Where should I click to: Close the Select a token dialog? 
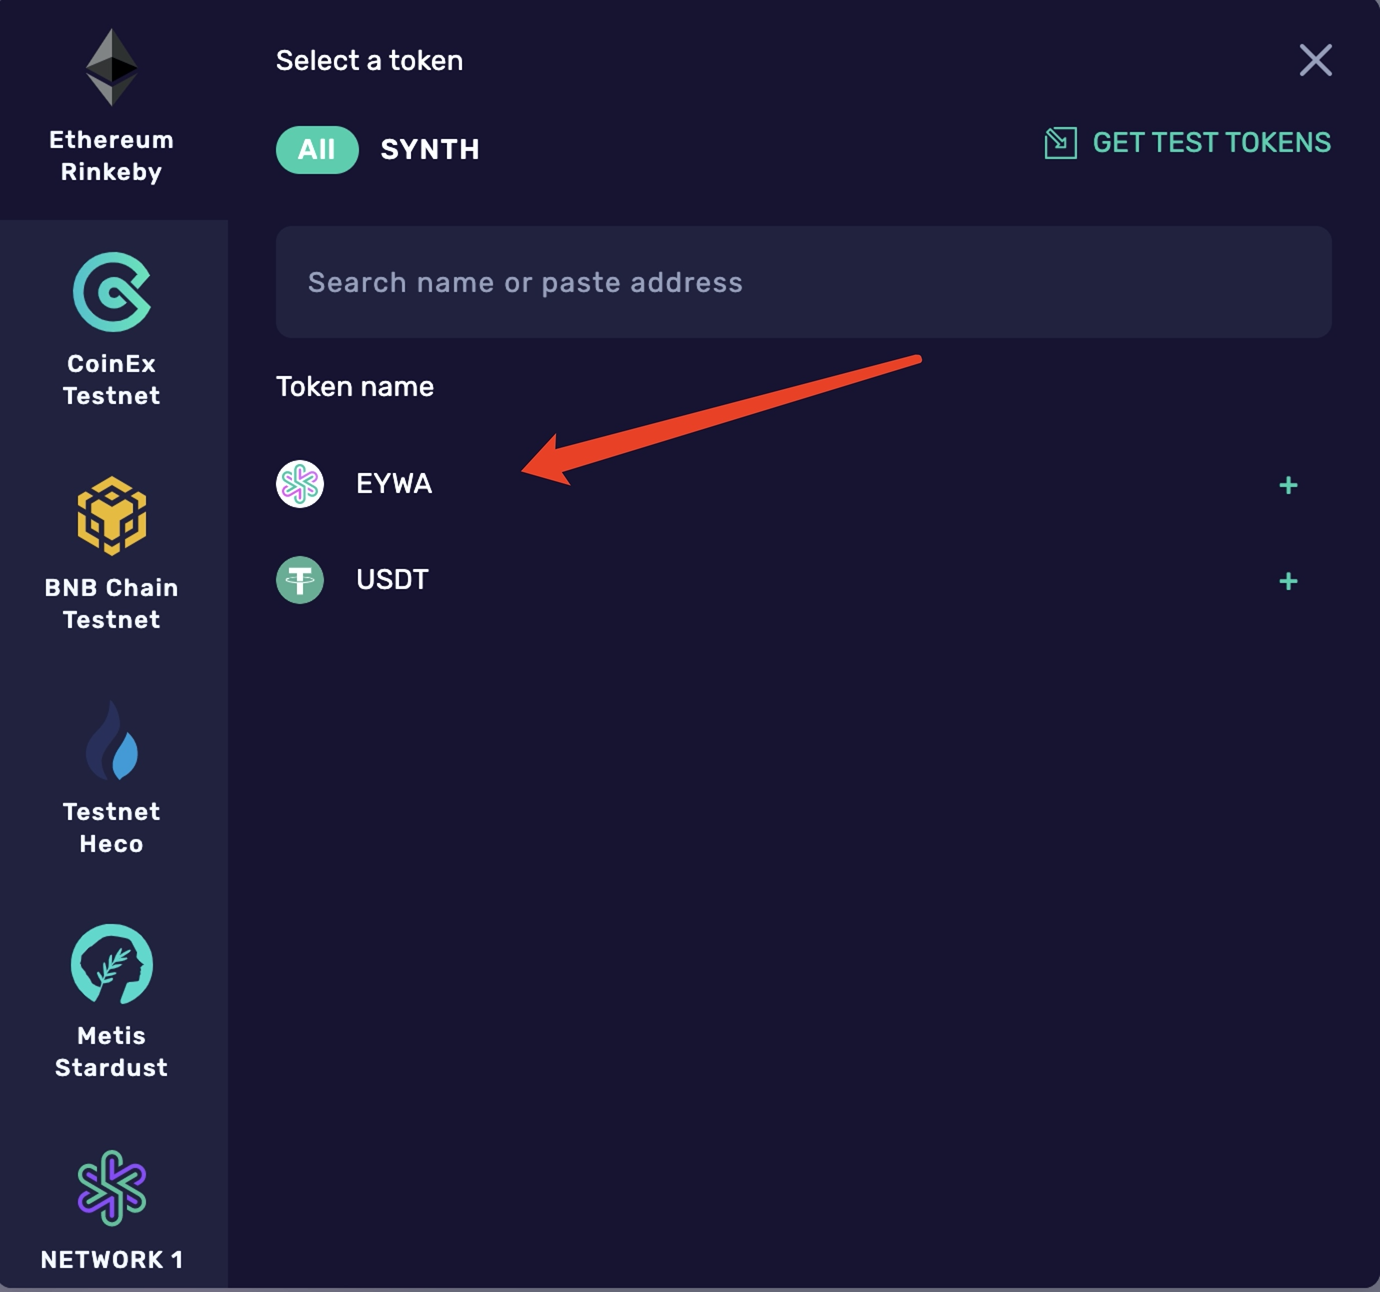pyautogui.click(x=1315, y=60)
